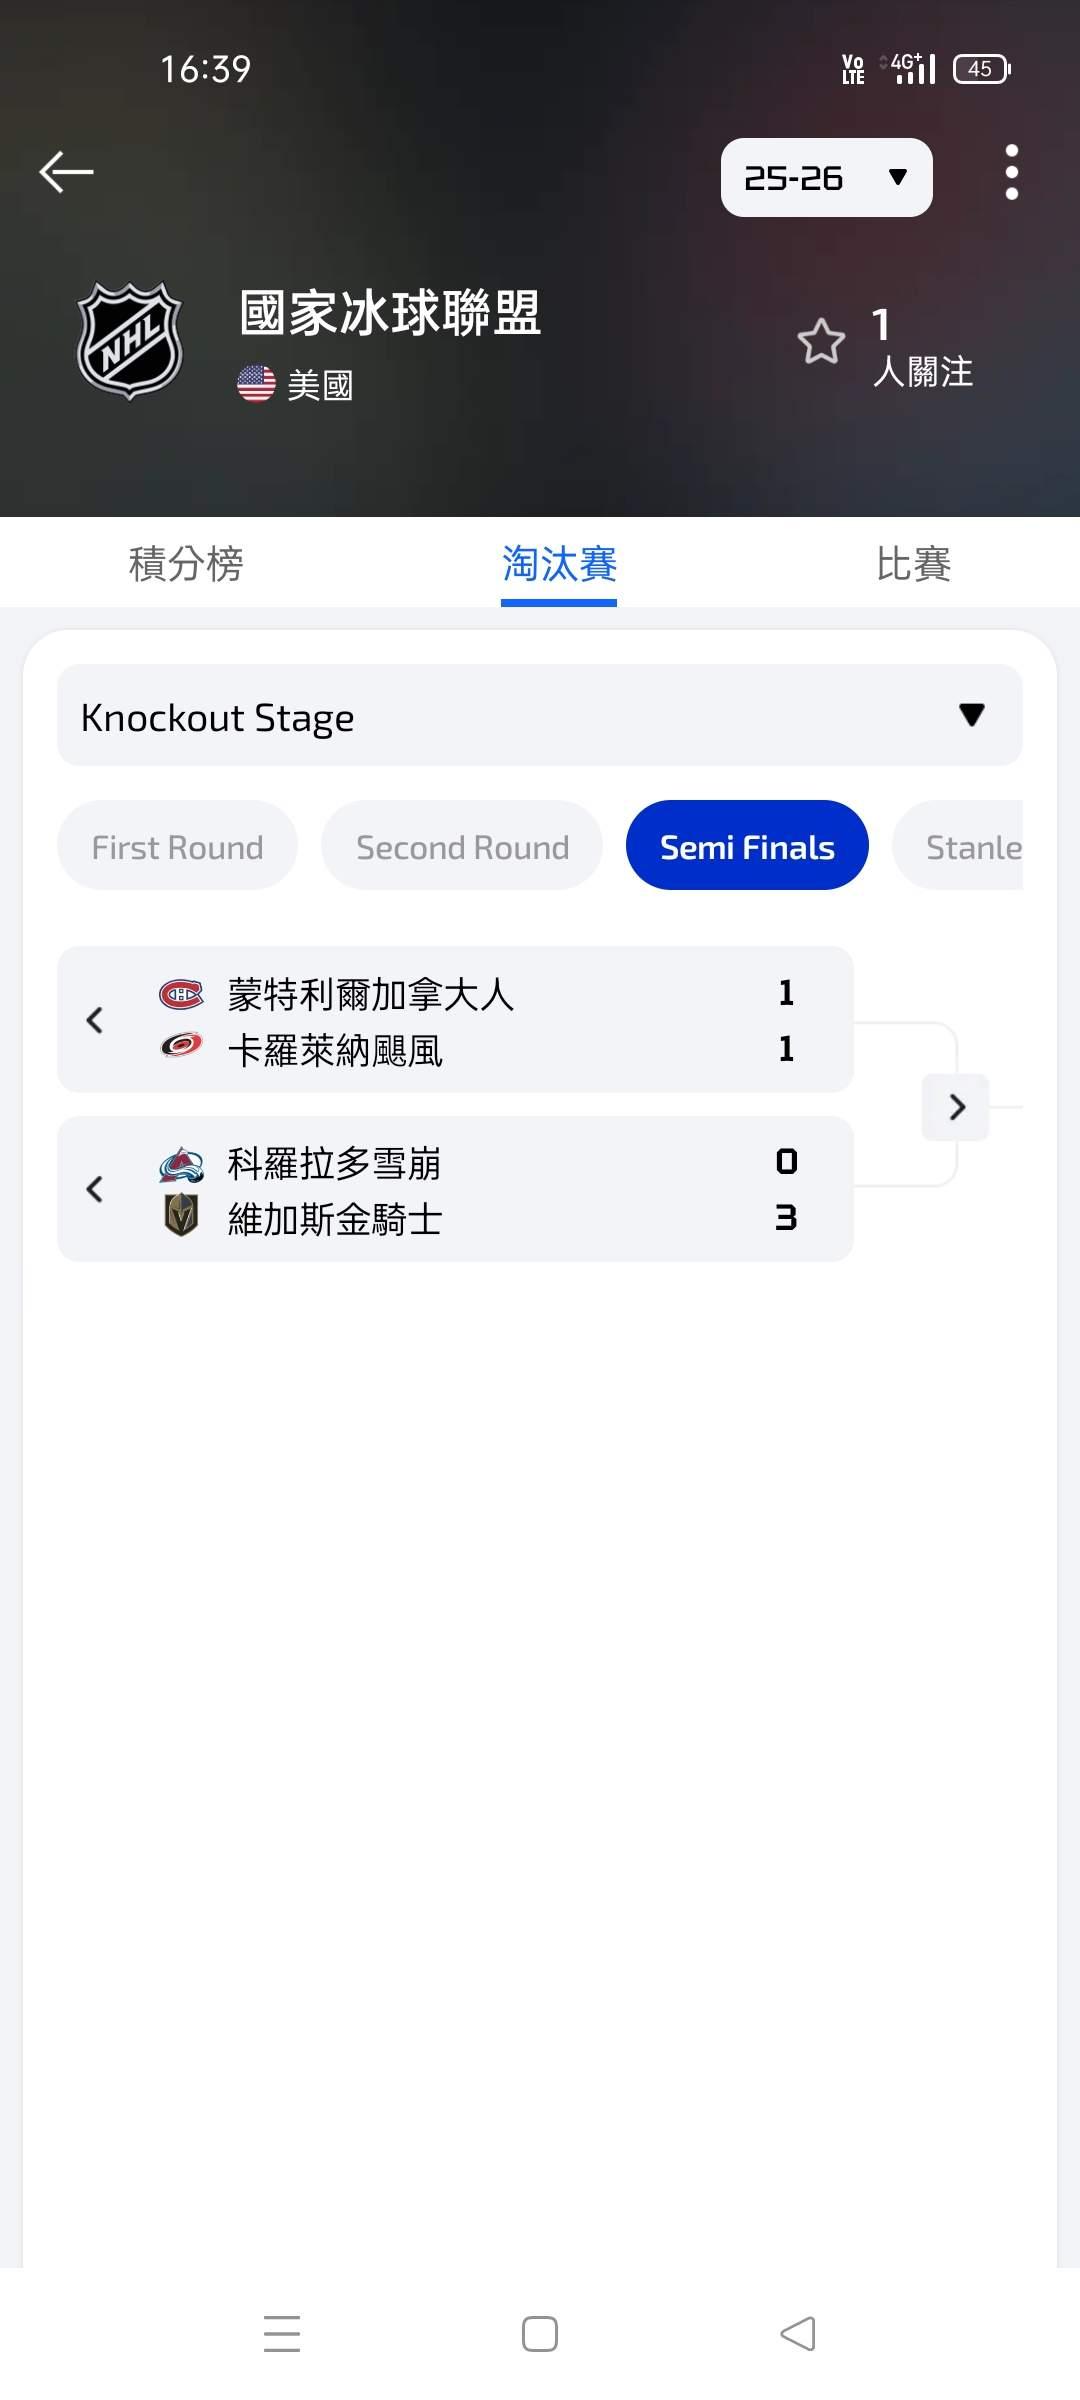This screenshot has width=1080, height=2400.
Task: Select the partially visible Stanley filter
Action: pos(958,846)
